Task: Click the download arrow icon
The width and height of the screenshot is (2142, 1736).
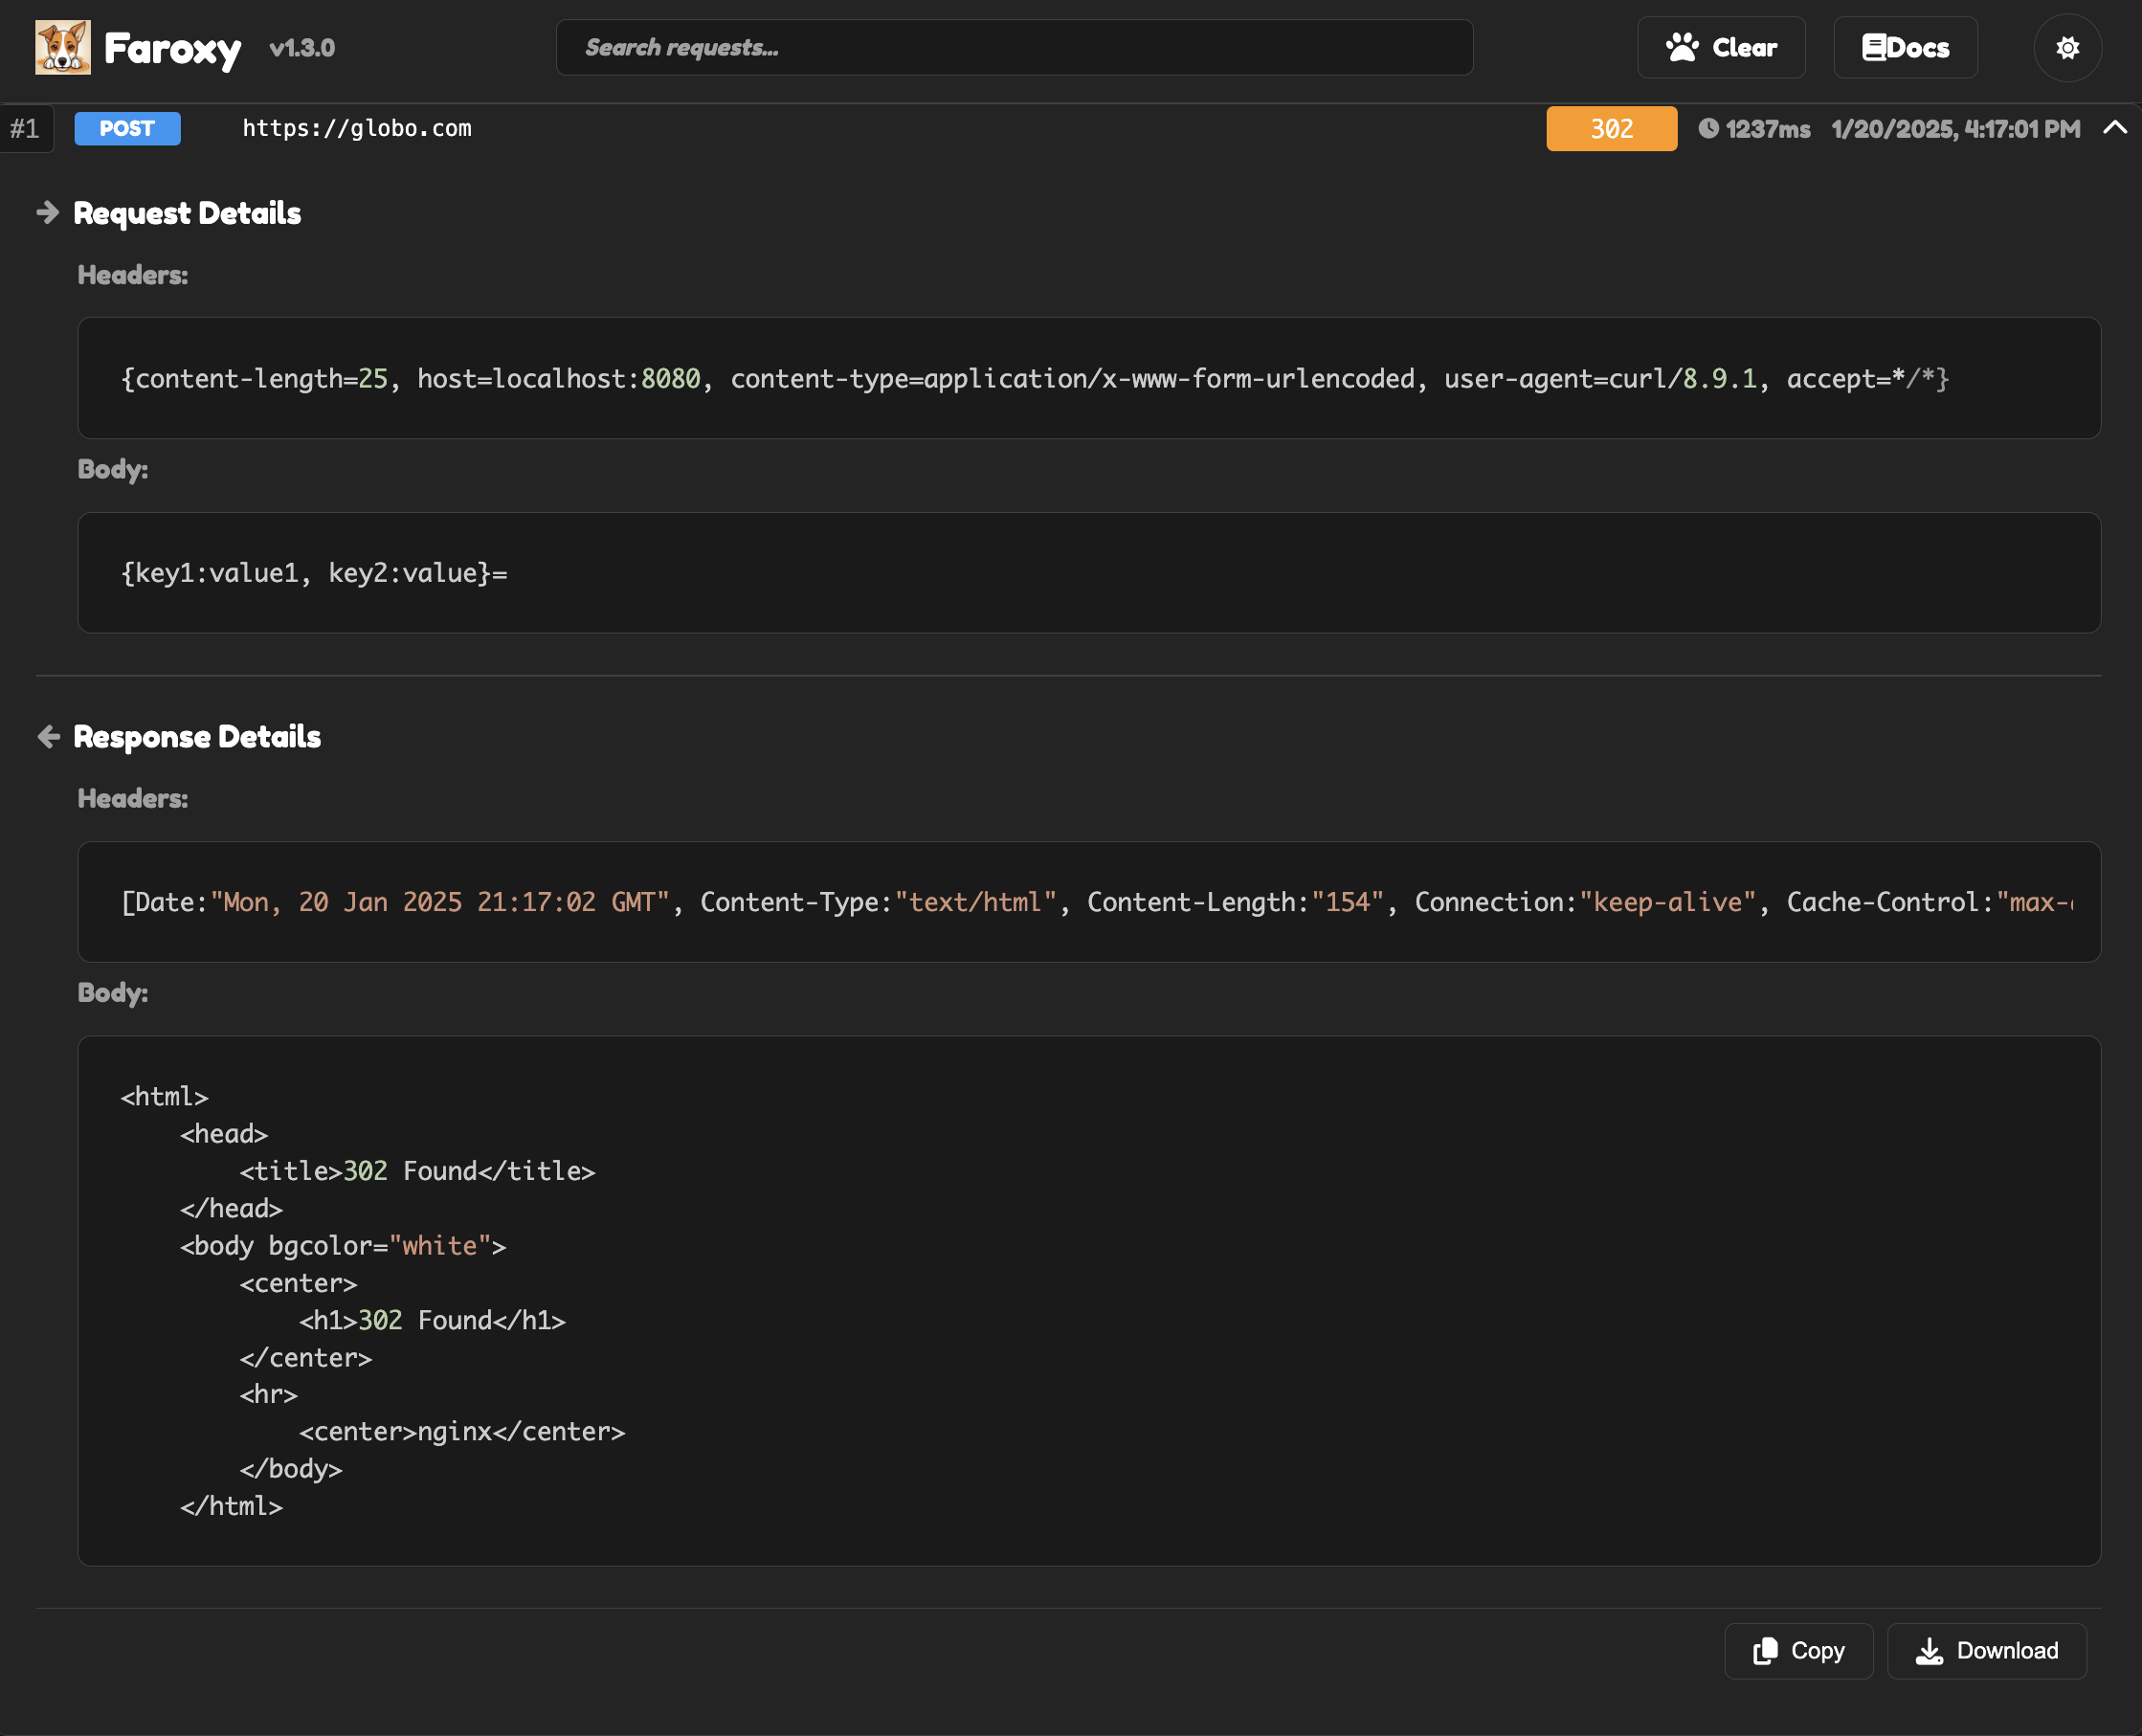Action: coord(1929,1651)
